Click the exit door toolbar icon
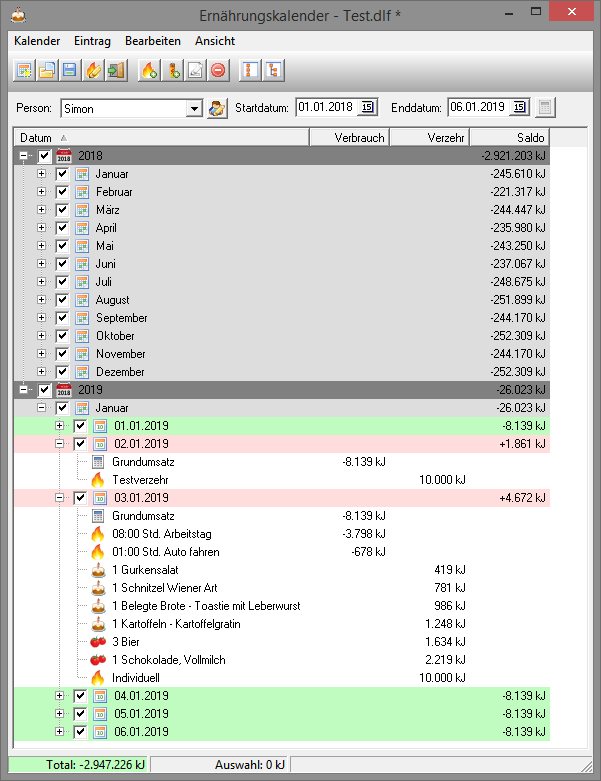Image resolution: width=601 pixels, height=781 pixels. click(116, 71)
